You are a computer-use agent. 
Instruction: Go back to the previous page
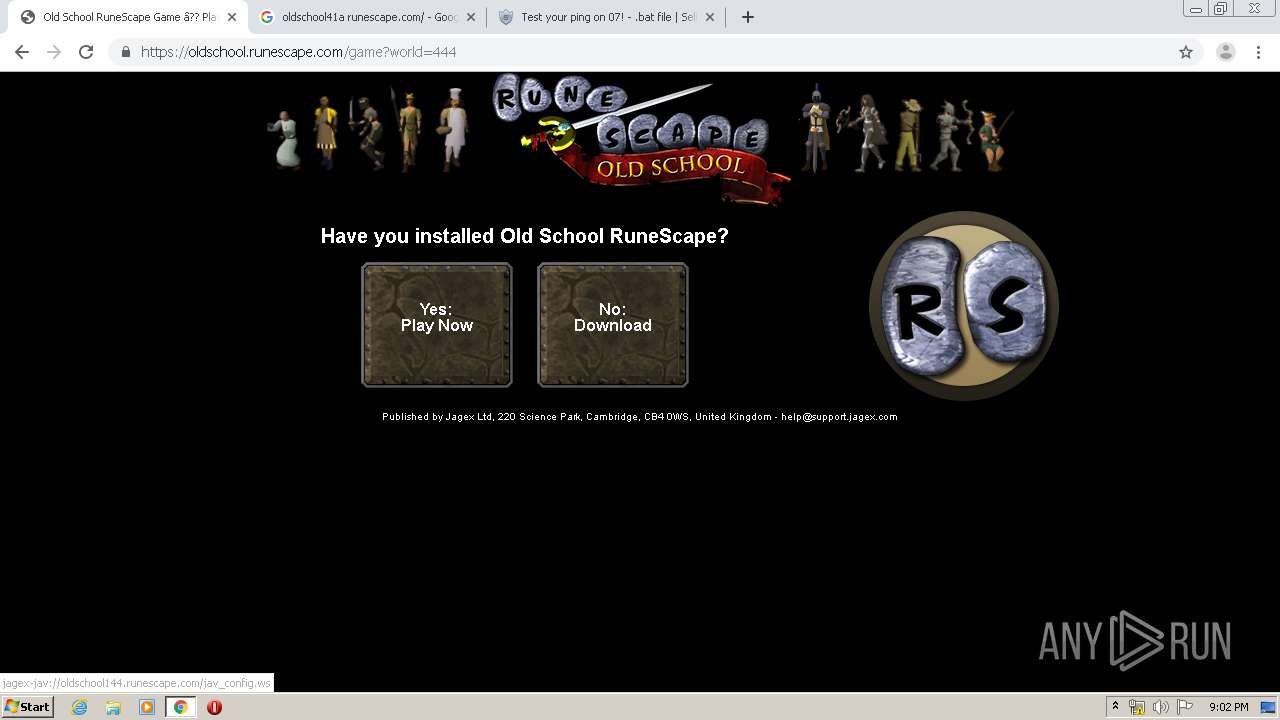22,52
